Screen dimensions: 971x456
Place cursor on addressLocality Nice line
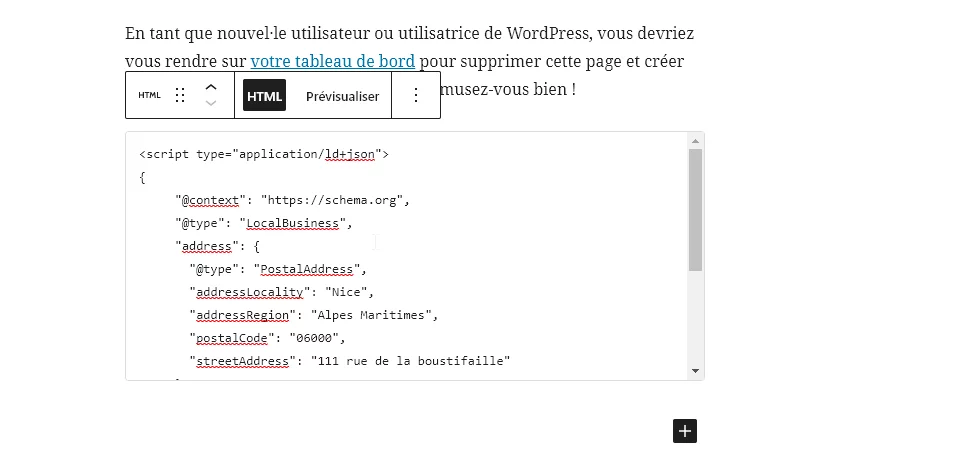pos(284,292)
